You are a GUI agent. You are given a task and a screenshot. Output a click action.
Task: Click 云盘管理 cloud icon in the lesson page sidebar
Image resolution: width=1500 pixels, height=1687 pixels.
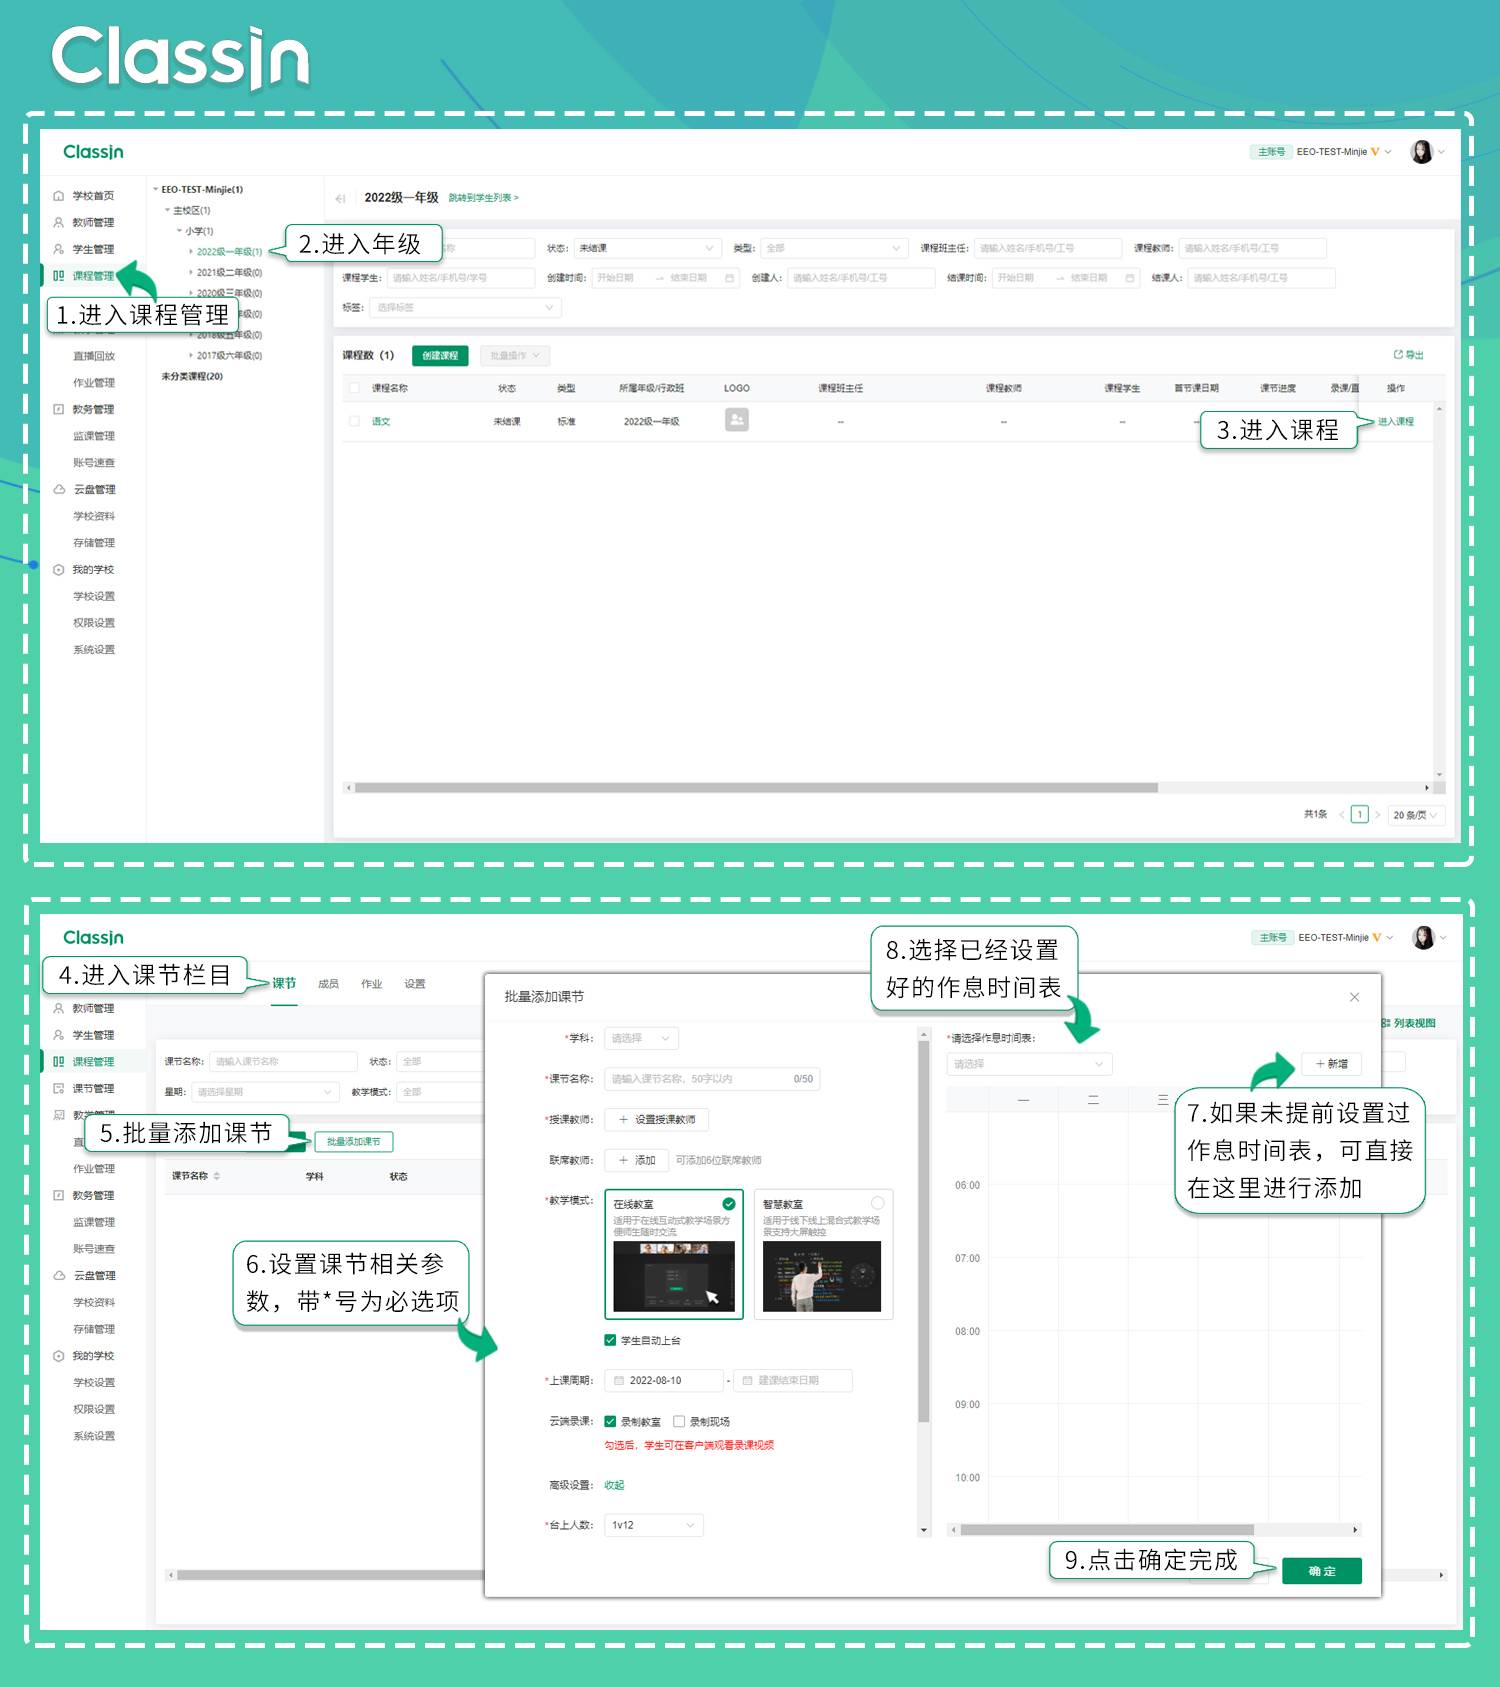[x=59, y=1275]
